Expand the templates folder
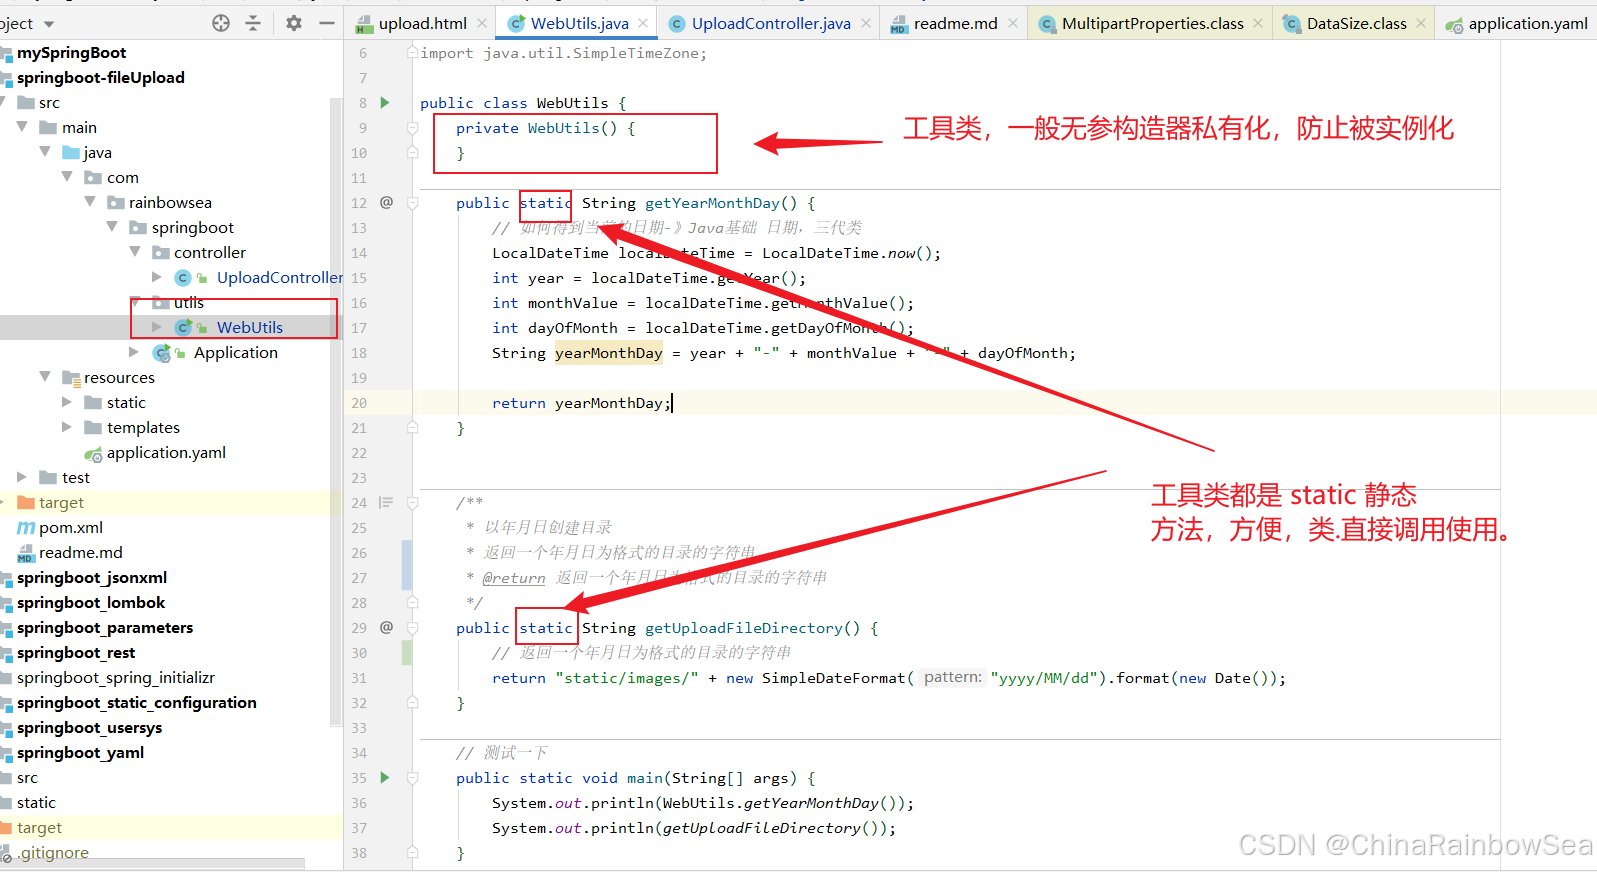Viewport: 1597px width, 872px height. [67, 427]
